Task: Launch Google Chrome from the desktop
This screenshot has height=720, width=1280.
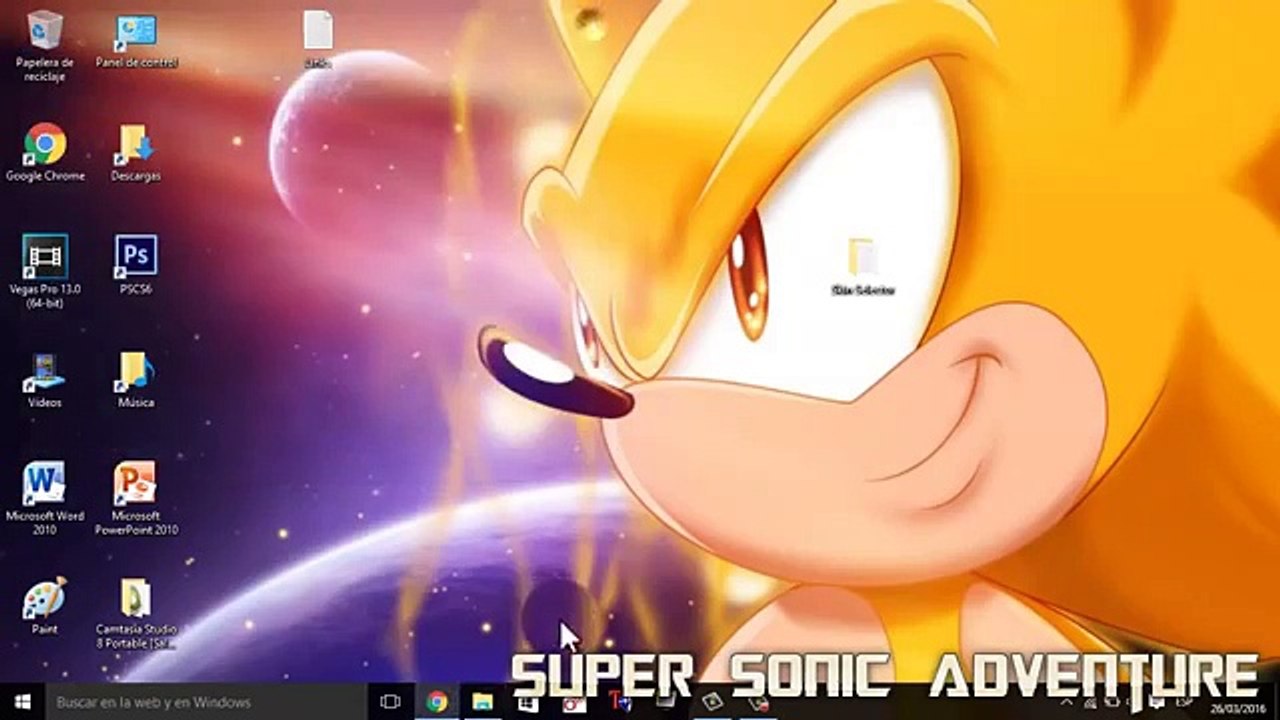Action: click(x=45, y=152)
